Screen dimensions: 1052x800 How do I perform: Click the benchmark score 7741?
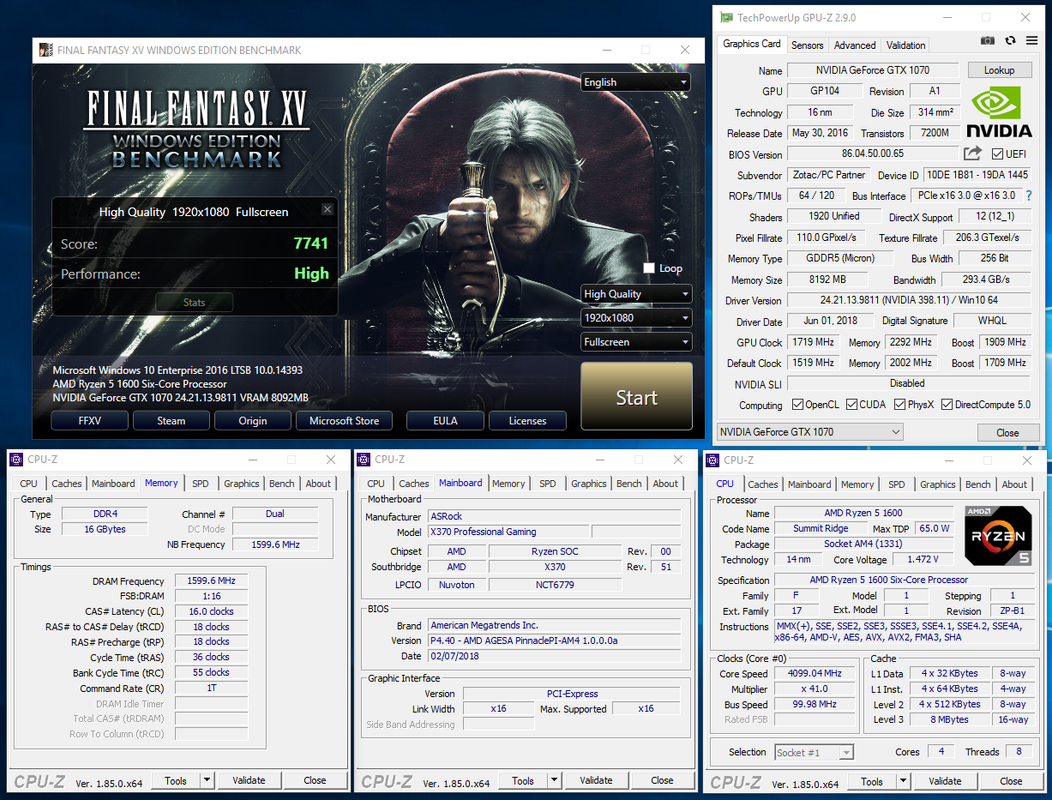click(x=311, y=243)
